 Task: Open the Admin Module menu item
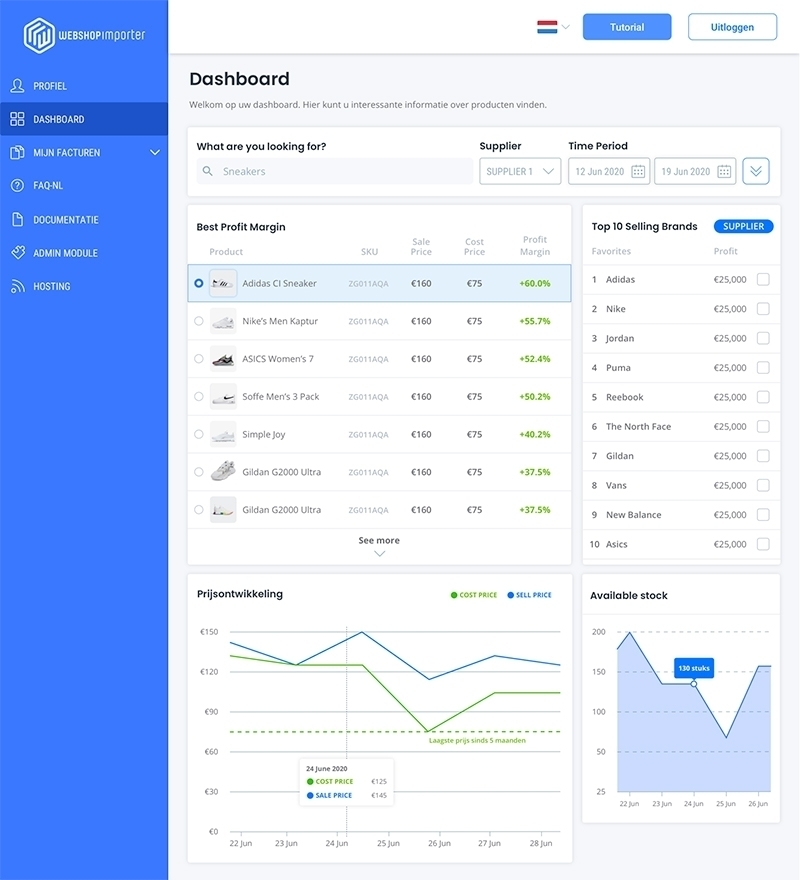point(84,253)
